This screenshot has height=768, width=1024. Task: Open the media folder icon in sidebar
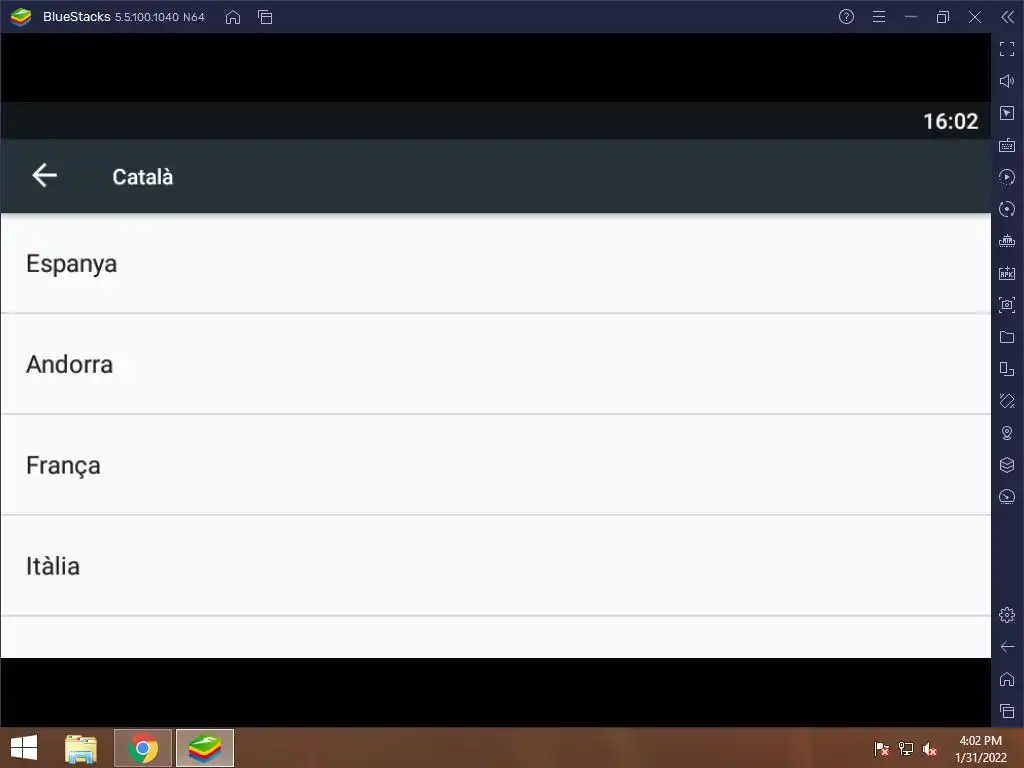coord(1007,337)
